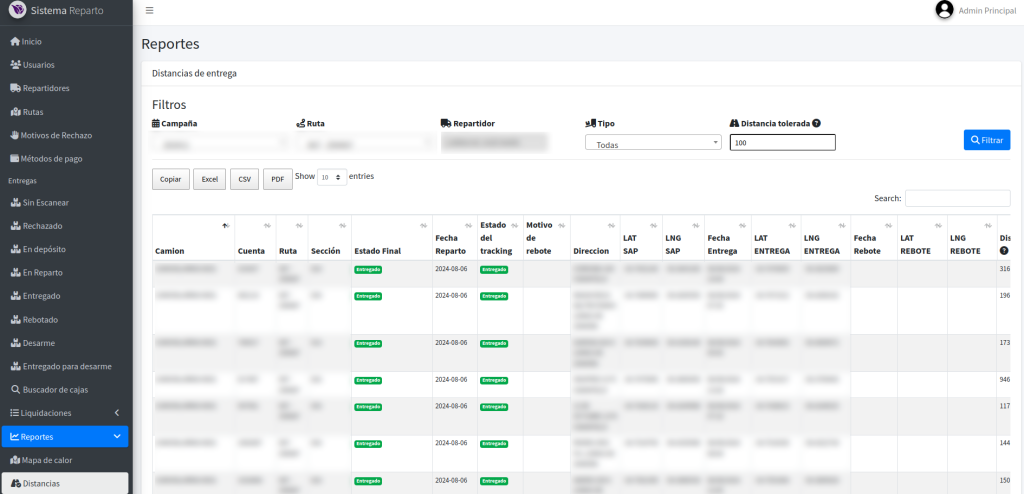Click the Mapa de calor map icon
Viewport: 1024px width, 494px height.
tap(15, 460)
